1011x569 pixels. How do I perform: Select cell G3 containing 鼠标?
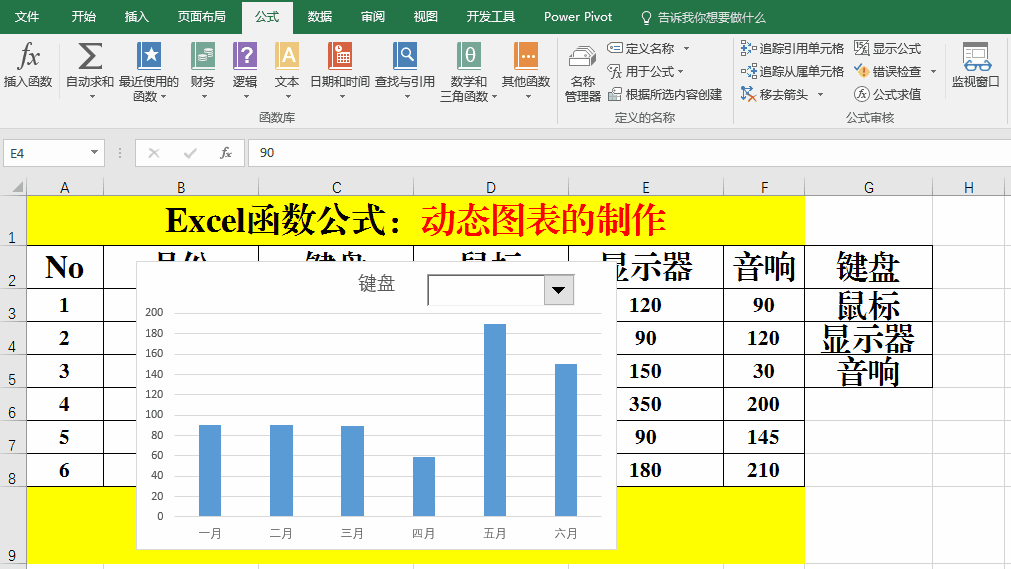pyautogui.click(x=869, y=305)
